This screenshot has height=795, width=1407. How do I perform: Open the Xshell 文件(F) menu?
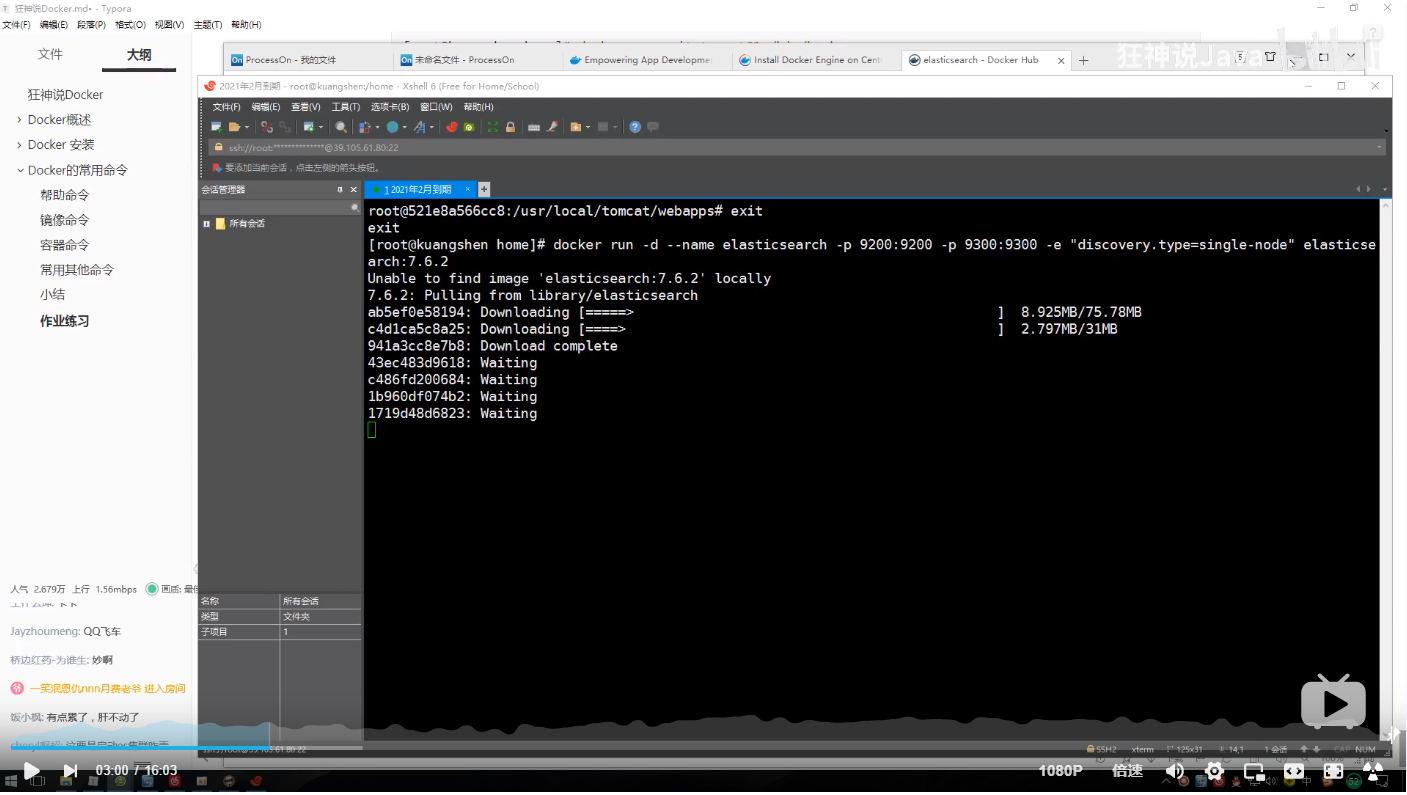pyautogui.click(x=226, y=106)
